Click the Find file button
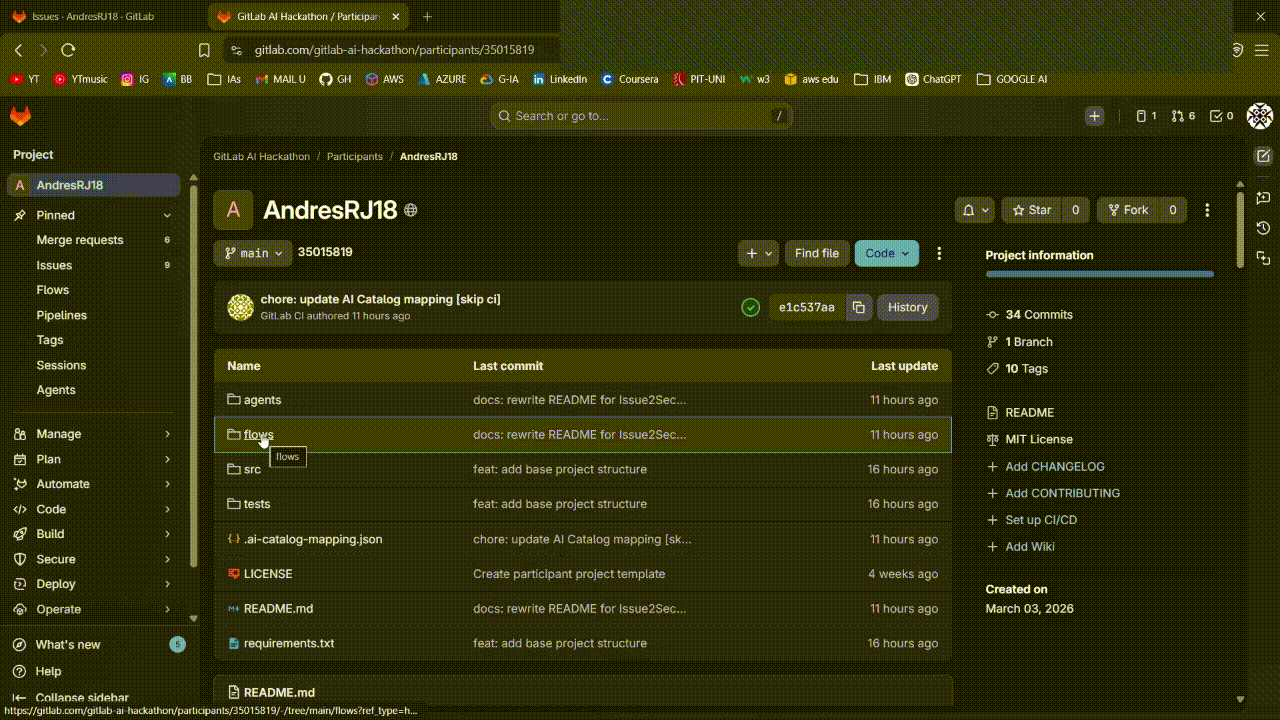1280x720 pixels. (x=817, y=253)
